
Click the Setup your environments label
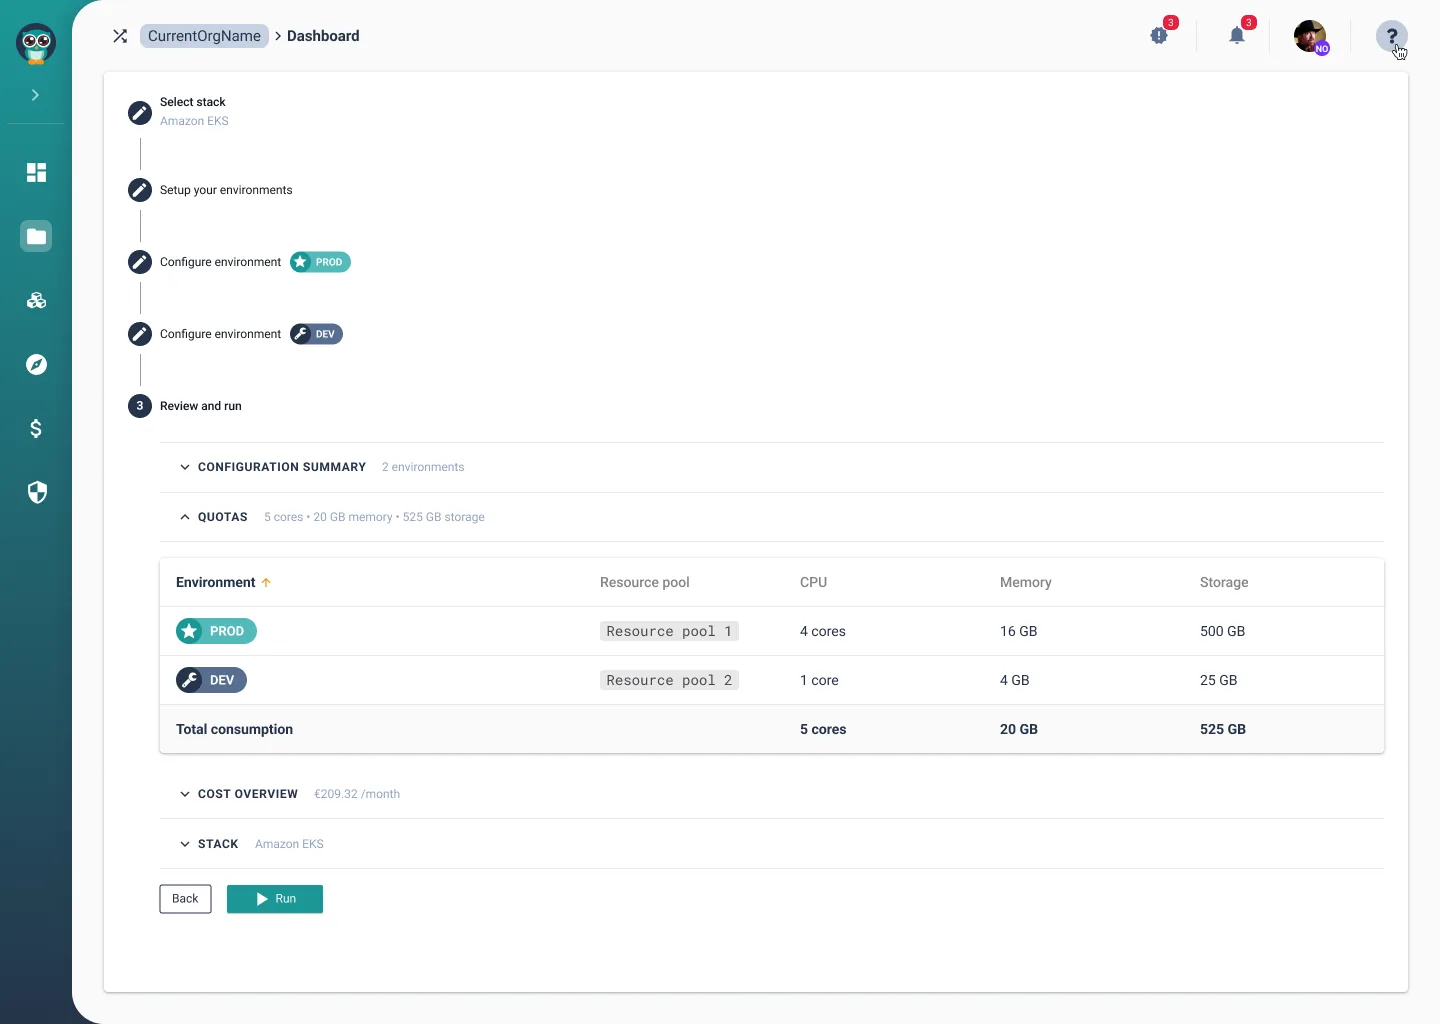tap(226, 190)
